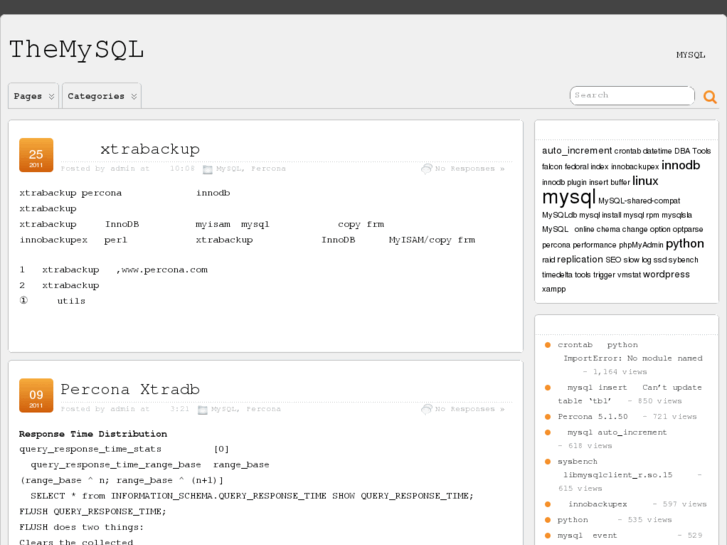Select the python tag in tag cloud
Screen dimensions: 727x545
point(685,244)
